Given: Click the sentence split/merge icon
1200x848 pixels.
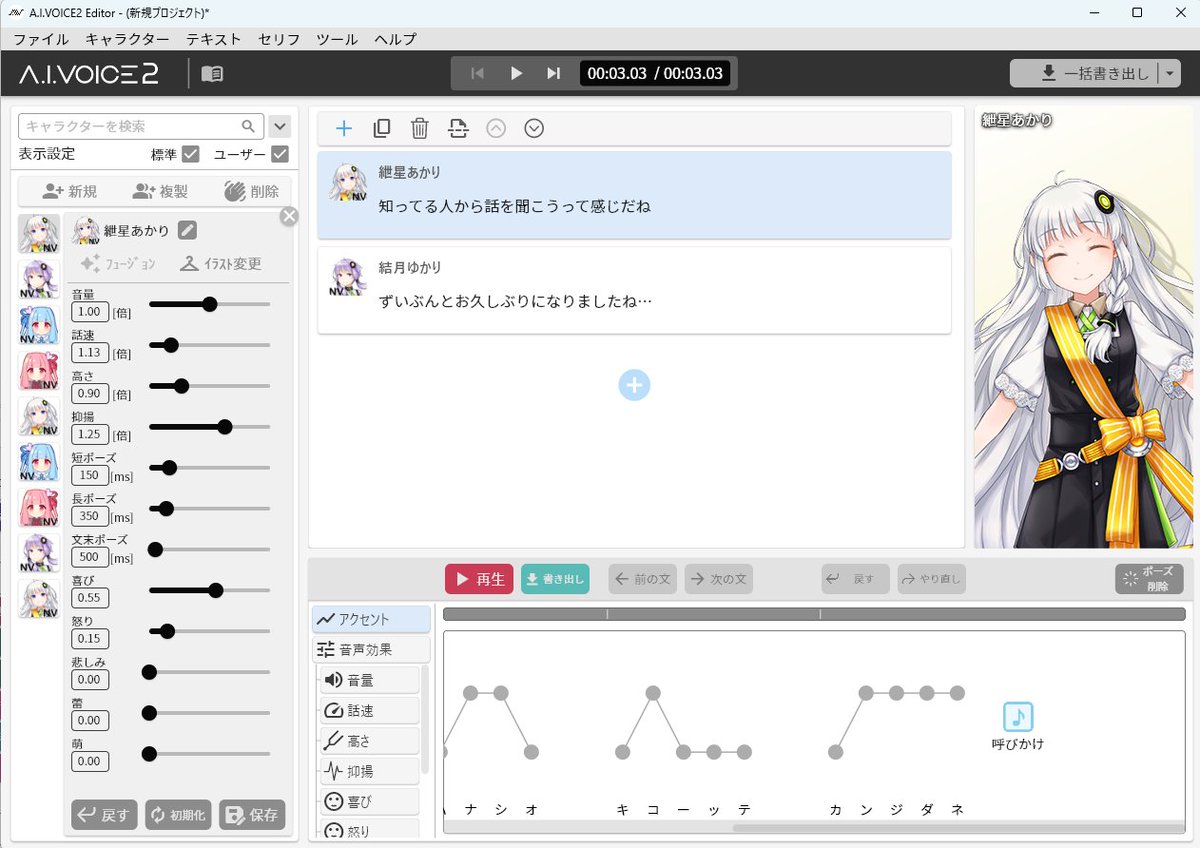Looking at the screenshot, I should [458, 128].
